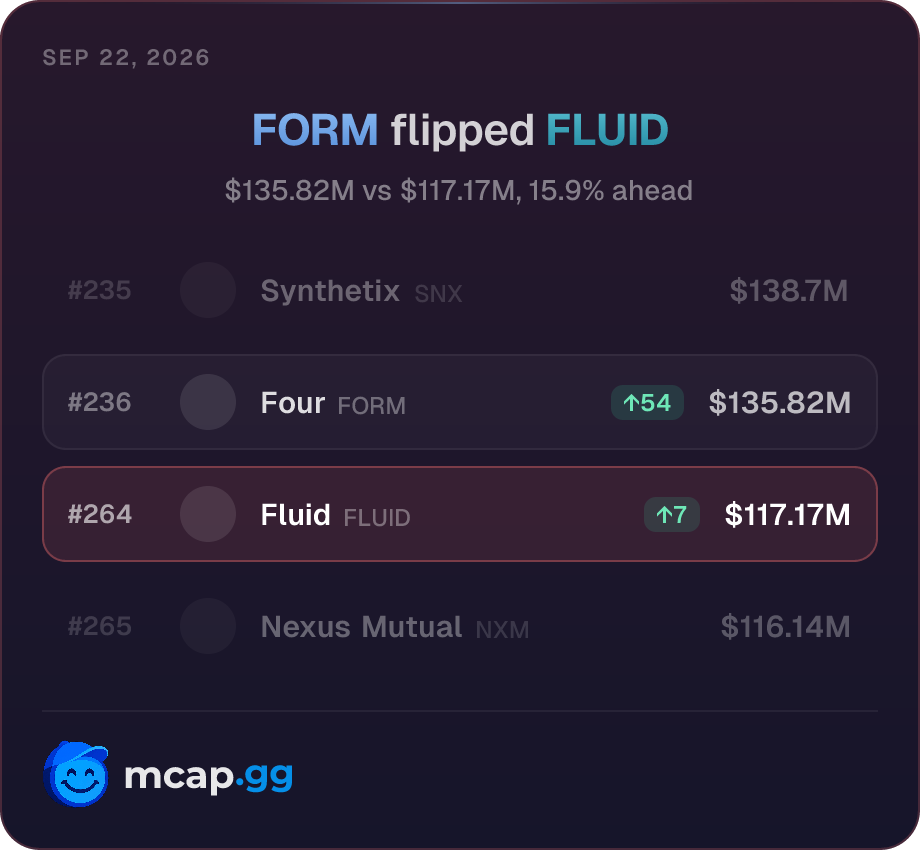Select the highlighted Fluid ranking row

click(x=460, y=514)
